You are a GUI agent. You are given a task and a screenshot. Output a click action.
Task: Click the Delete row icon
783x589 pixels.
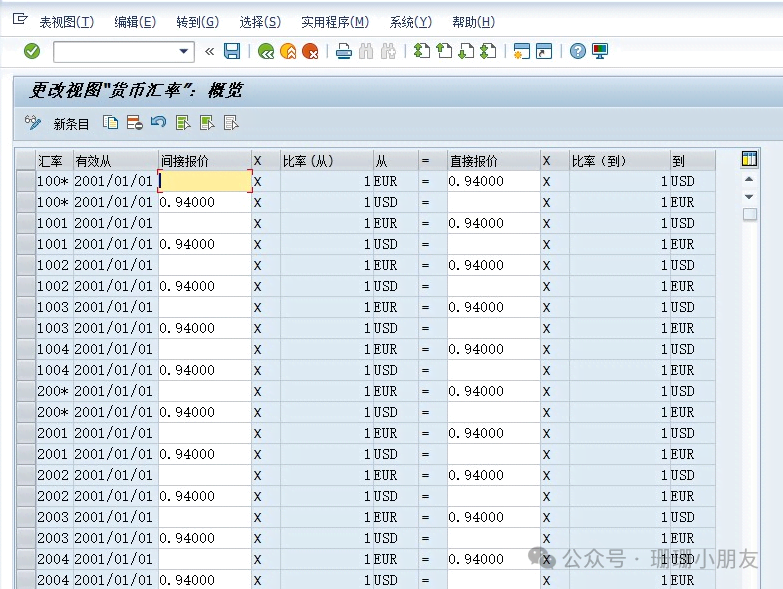[134, 123]
